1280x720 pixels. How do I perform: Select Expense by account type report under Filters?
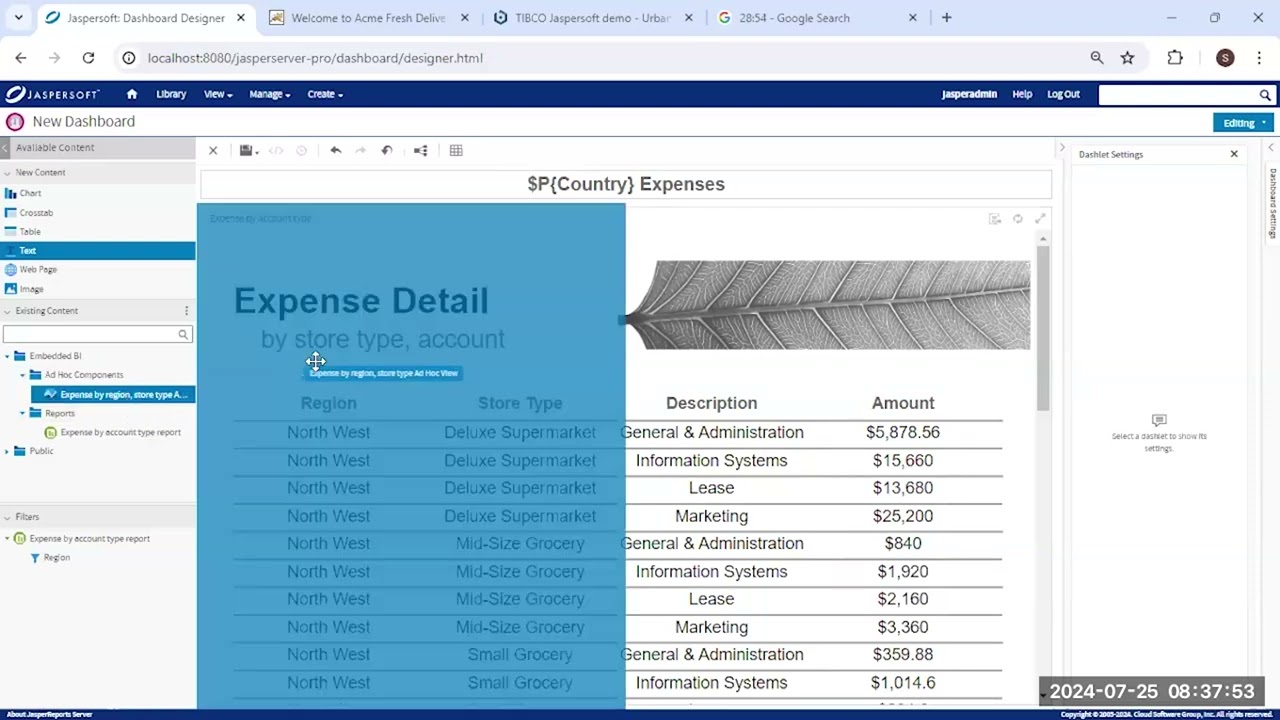click(89, 538)
